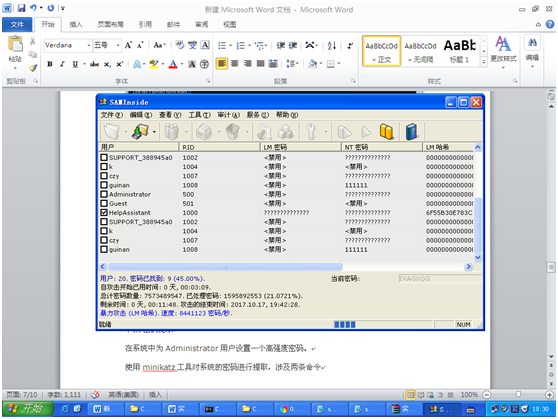558x419 pixels.
Task: Apply superscript formatting
Action: click(x=120, y=64)
